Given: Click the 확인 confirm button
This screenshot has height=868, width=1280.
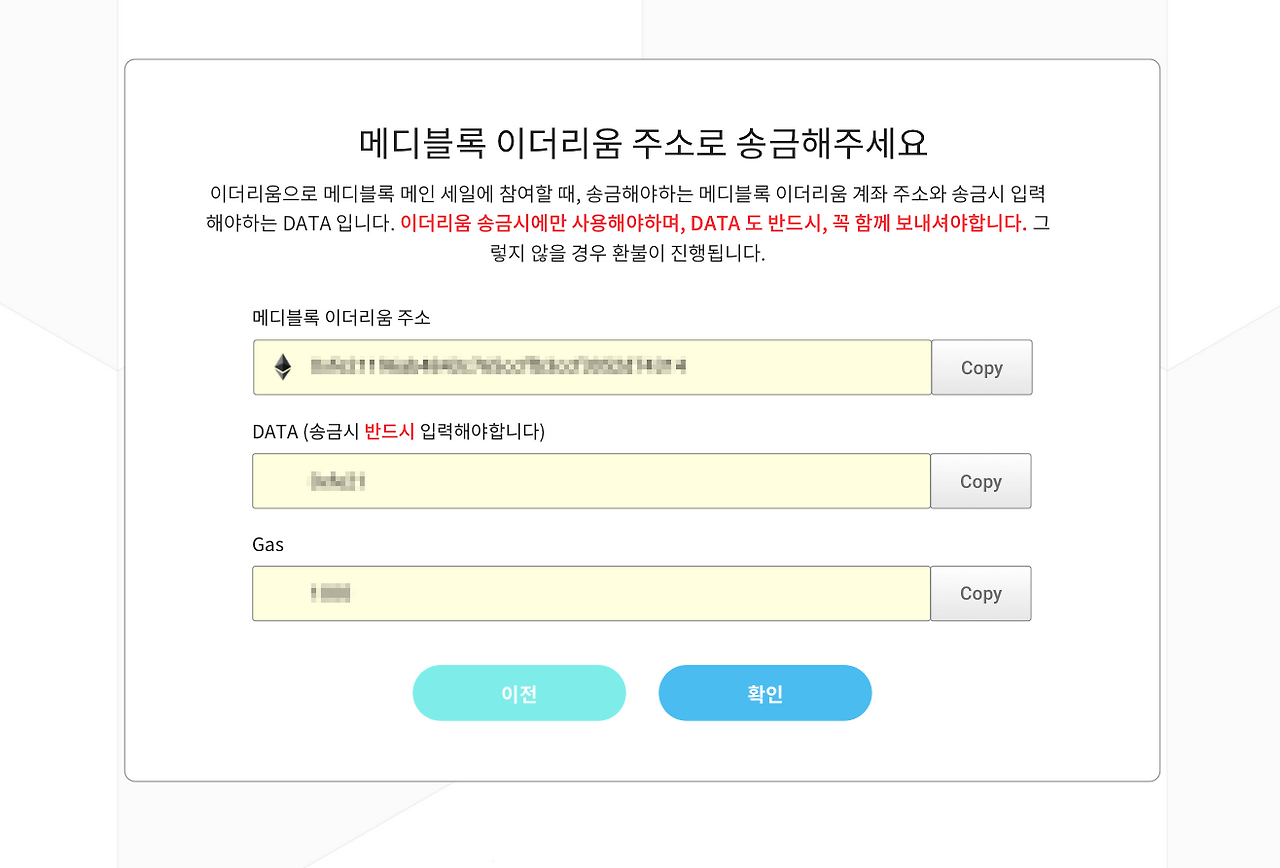Looking at the screenshot, I should tap(764, 692).
